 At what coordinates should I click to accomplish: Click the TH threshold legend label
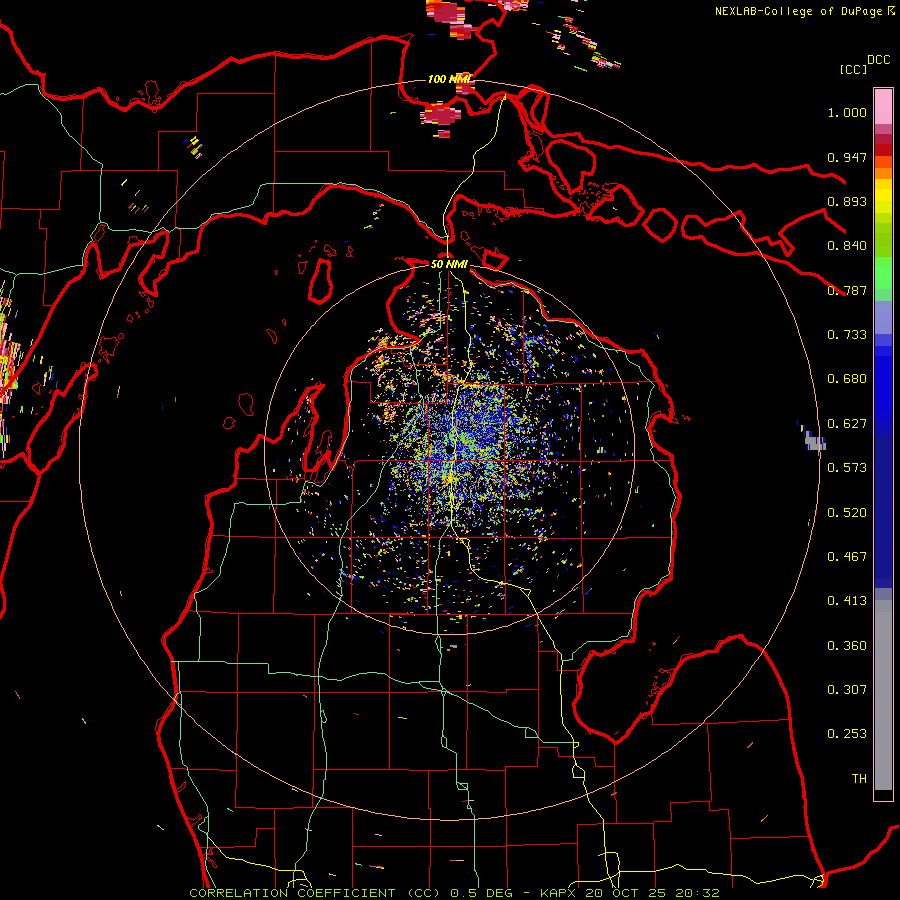pos(859,779)
